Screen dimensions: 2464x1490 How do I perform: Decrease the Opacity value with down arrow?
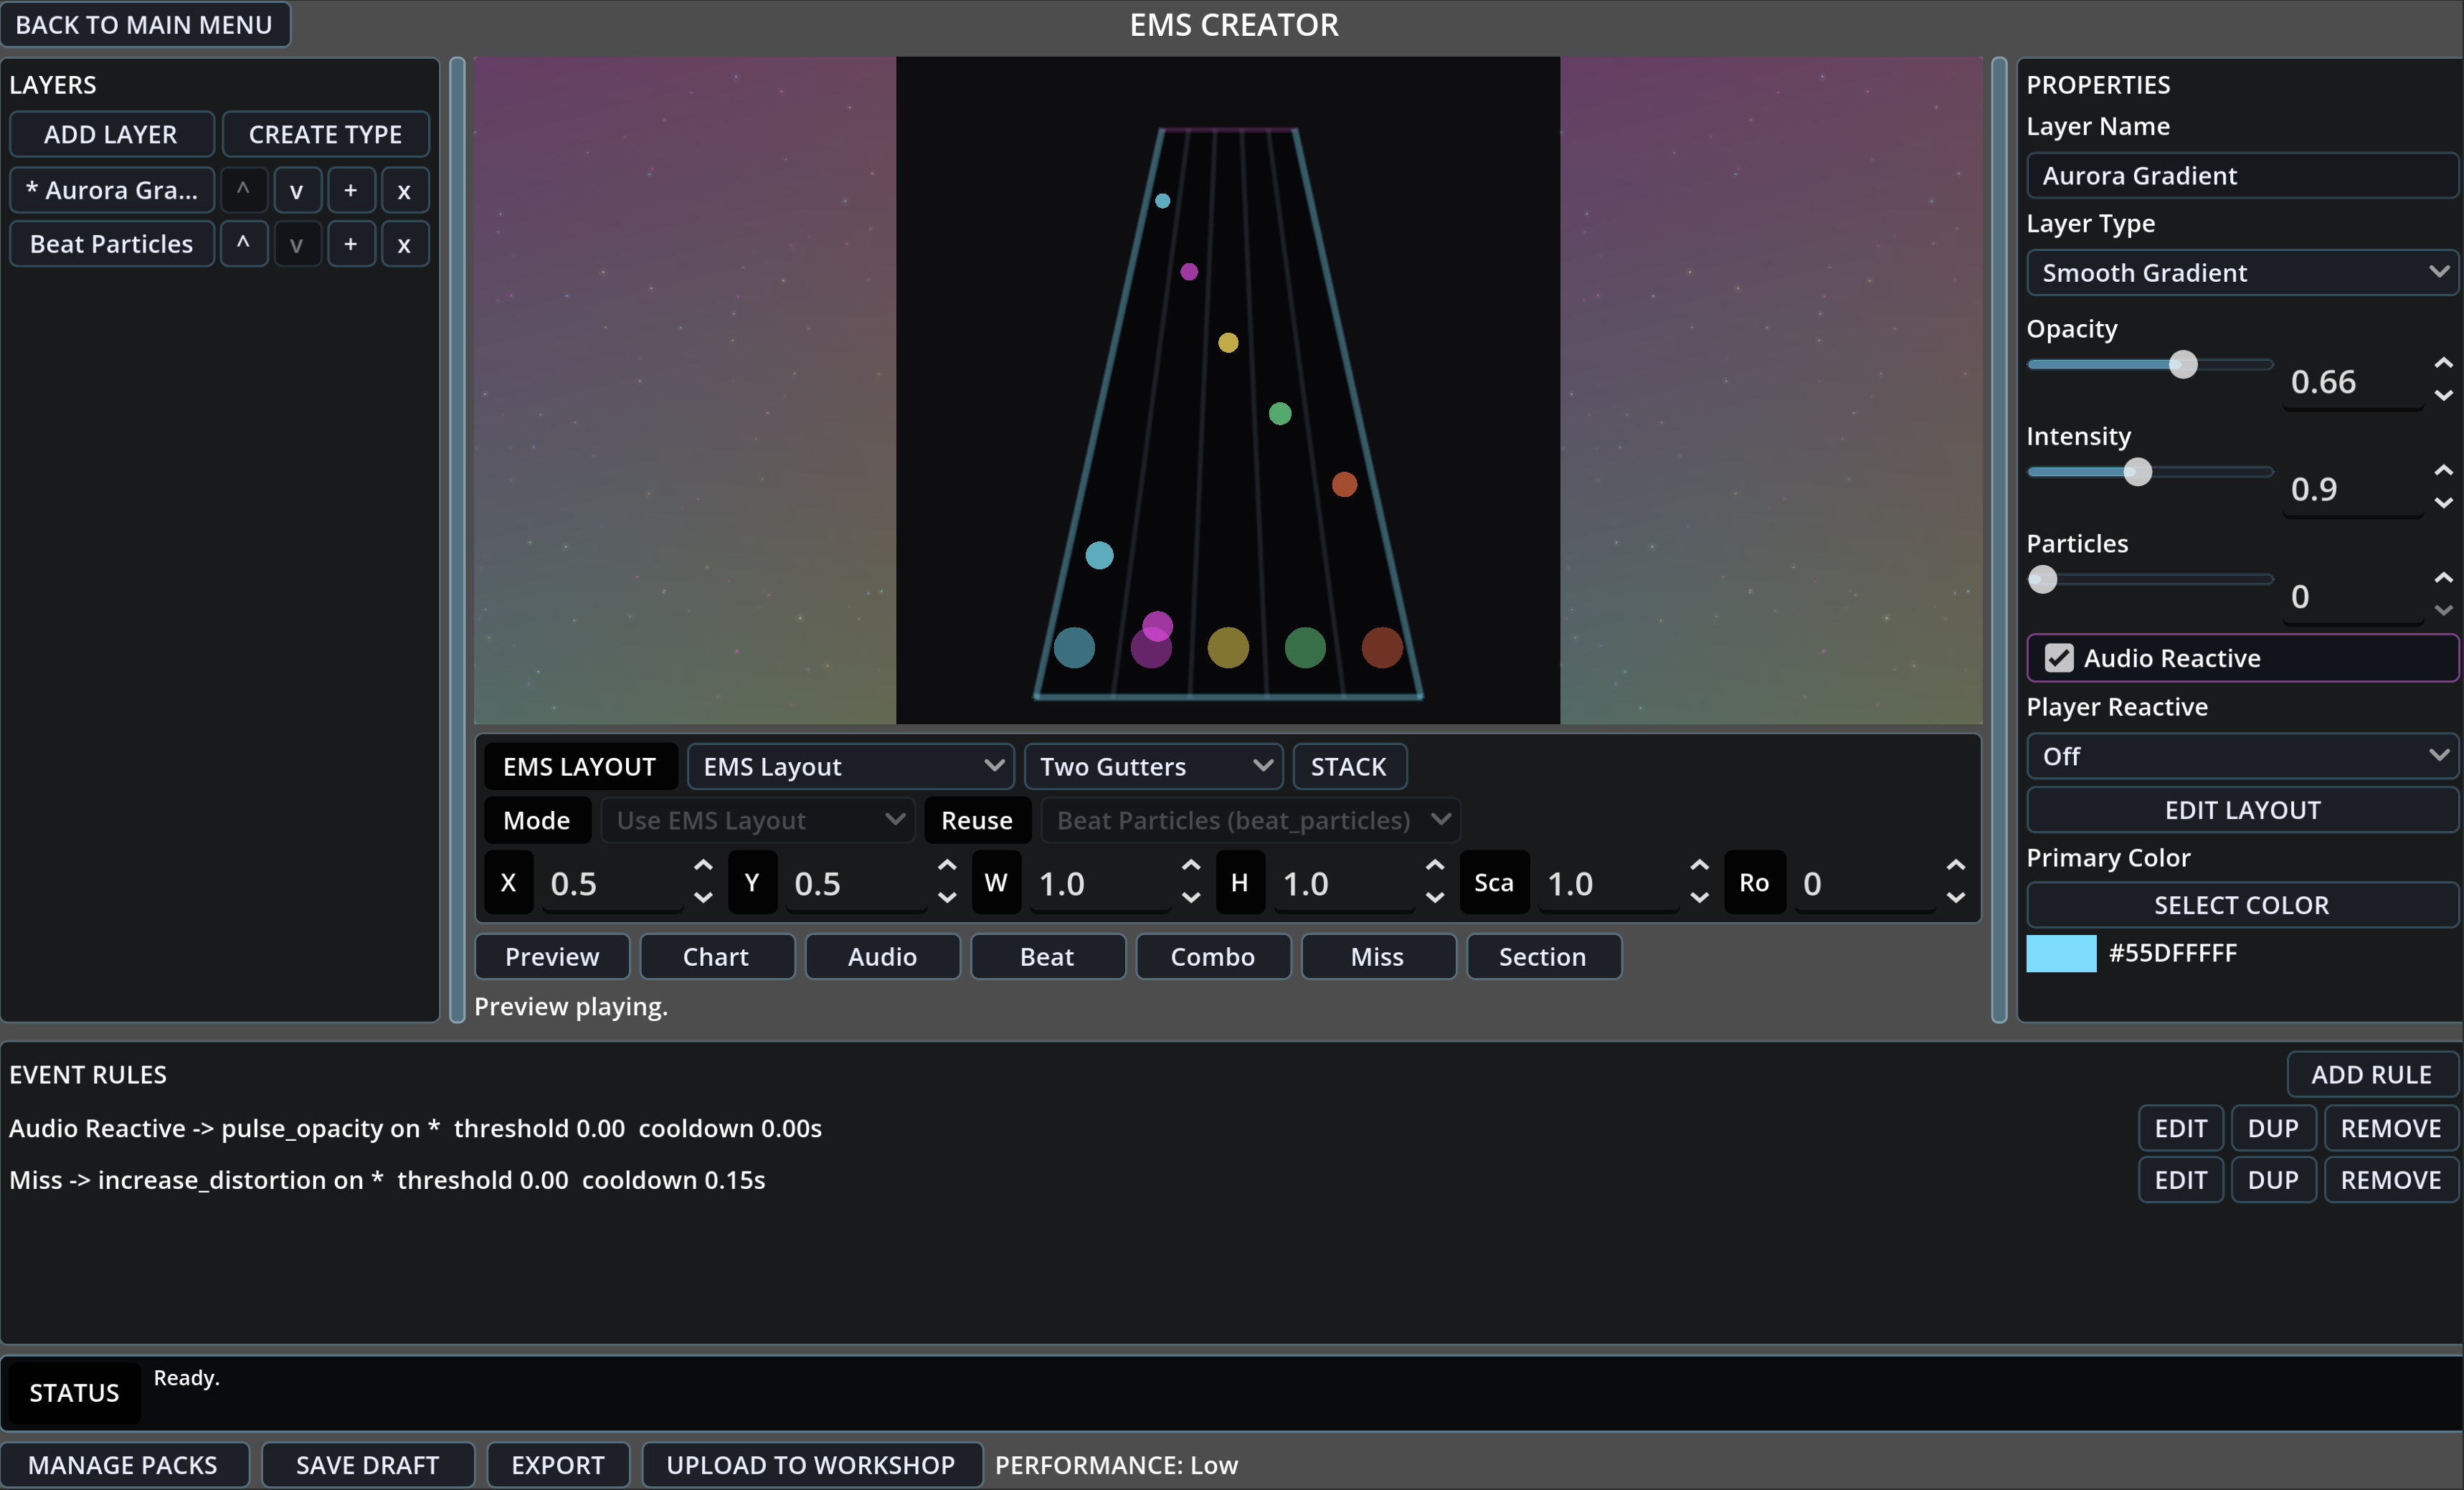tap(2443, 396)
